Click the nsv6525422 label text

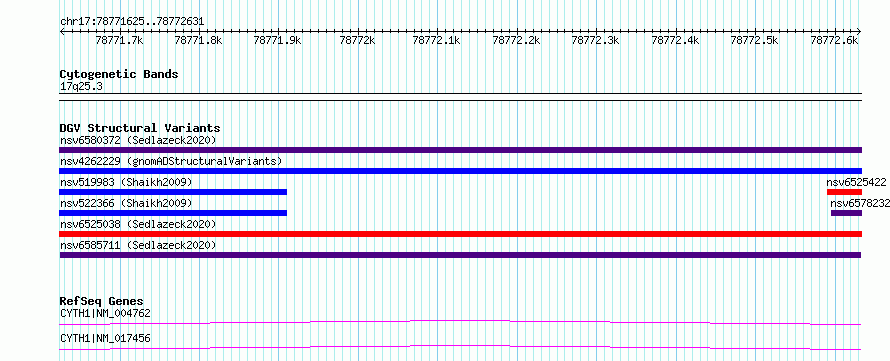856,182
